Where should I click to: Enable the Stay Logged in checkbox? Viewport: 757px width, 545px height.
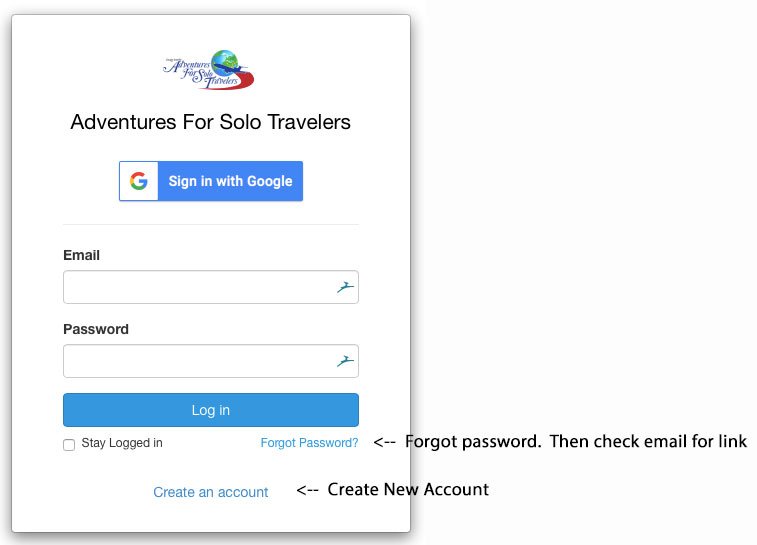[x=69, y=445]
